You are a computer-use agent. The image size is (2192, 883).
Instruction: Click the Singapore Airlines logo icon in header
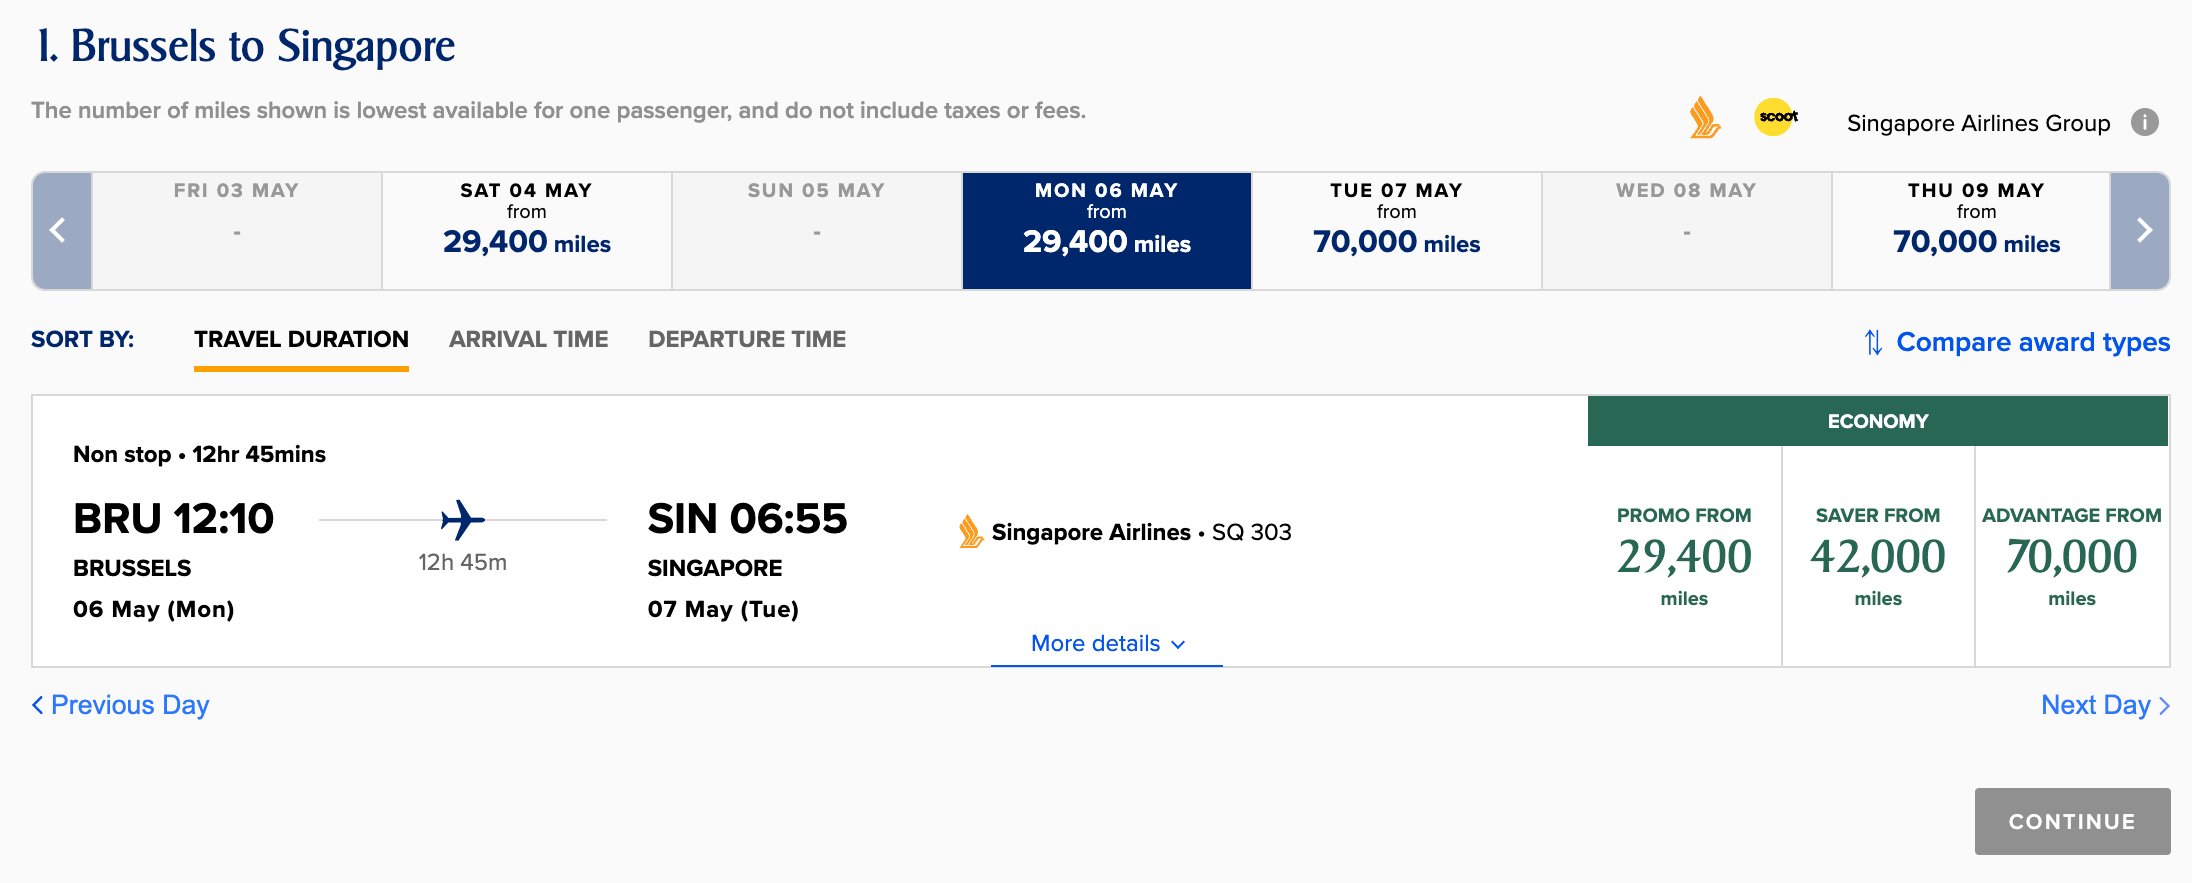[x=1704, y=118]
